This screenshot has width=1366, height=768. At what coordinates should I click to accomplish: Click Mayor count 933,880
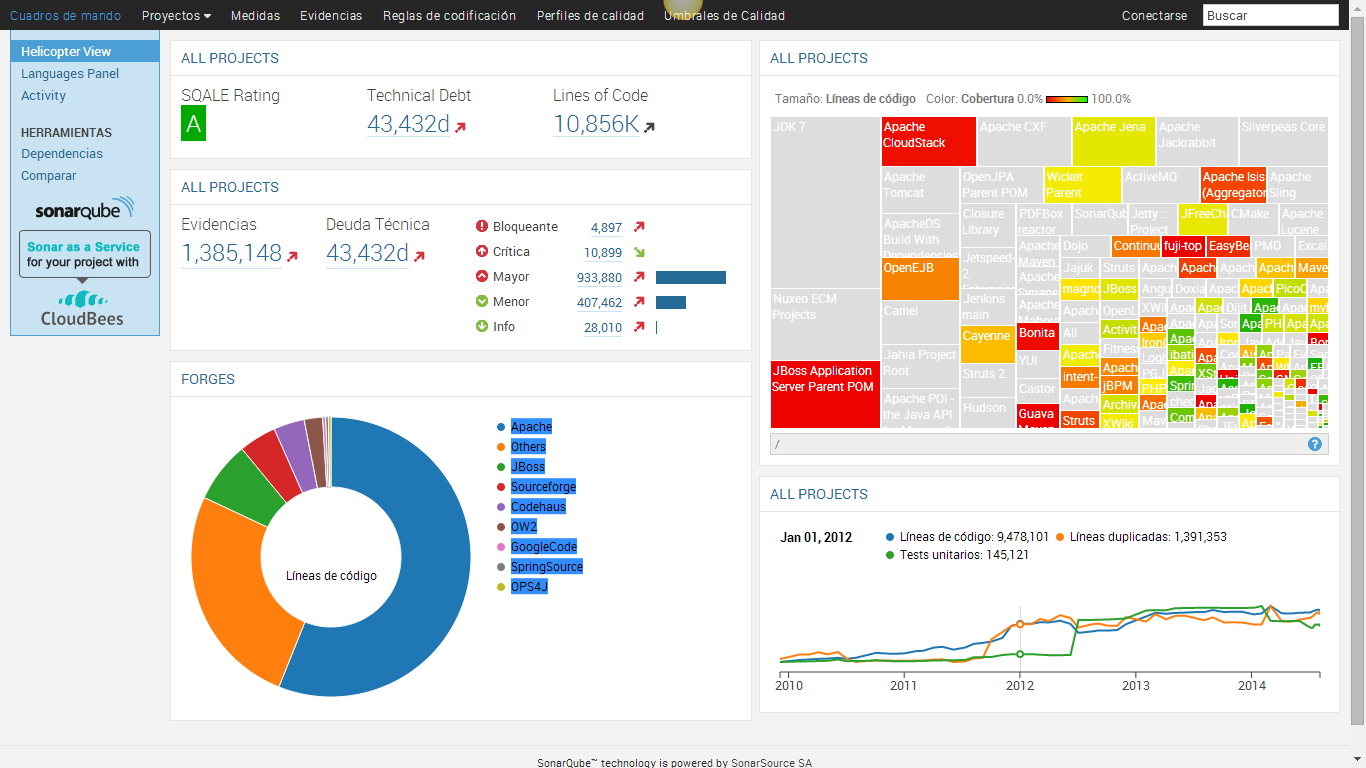[x=599, y=278]
